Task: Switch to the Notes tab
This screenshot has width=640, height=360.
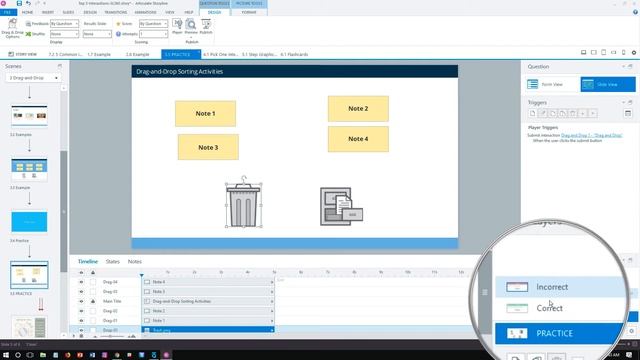Action: (135, 262)
